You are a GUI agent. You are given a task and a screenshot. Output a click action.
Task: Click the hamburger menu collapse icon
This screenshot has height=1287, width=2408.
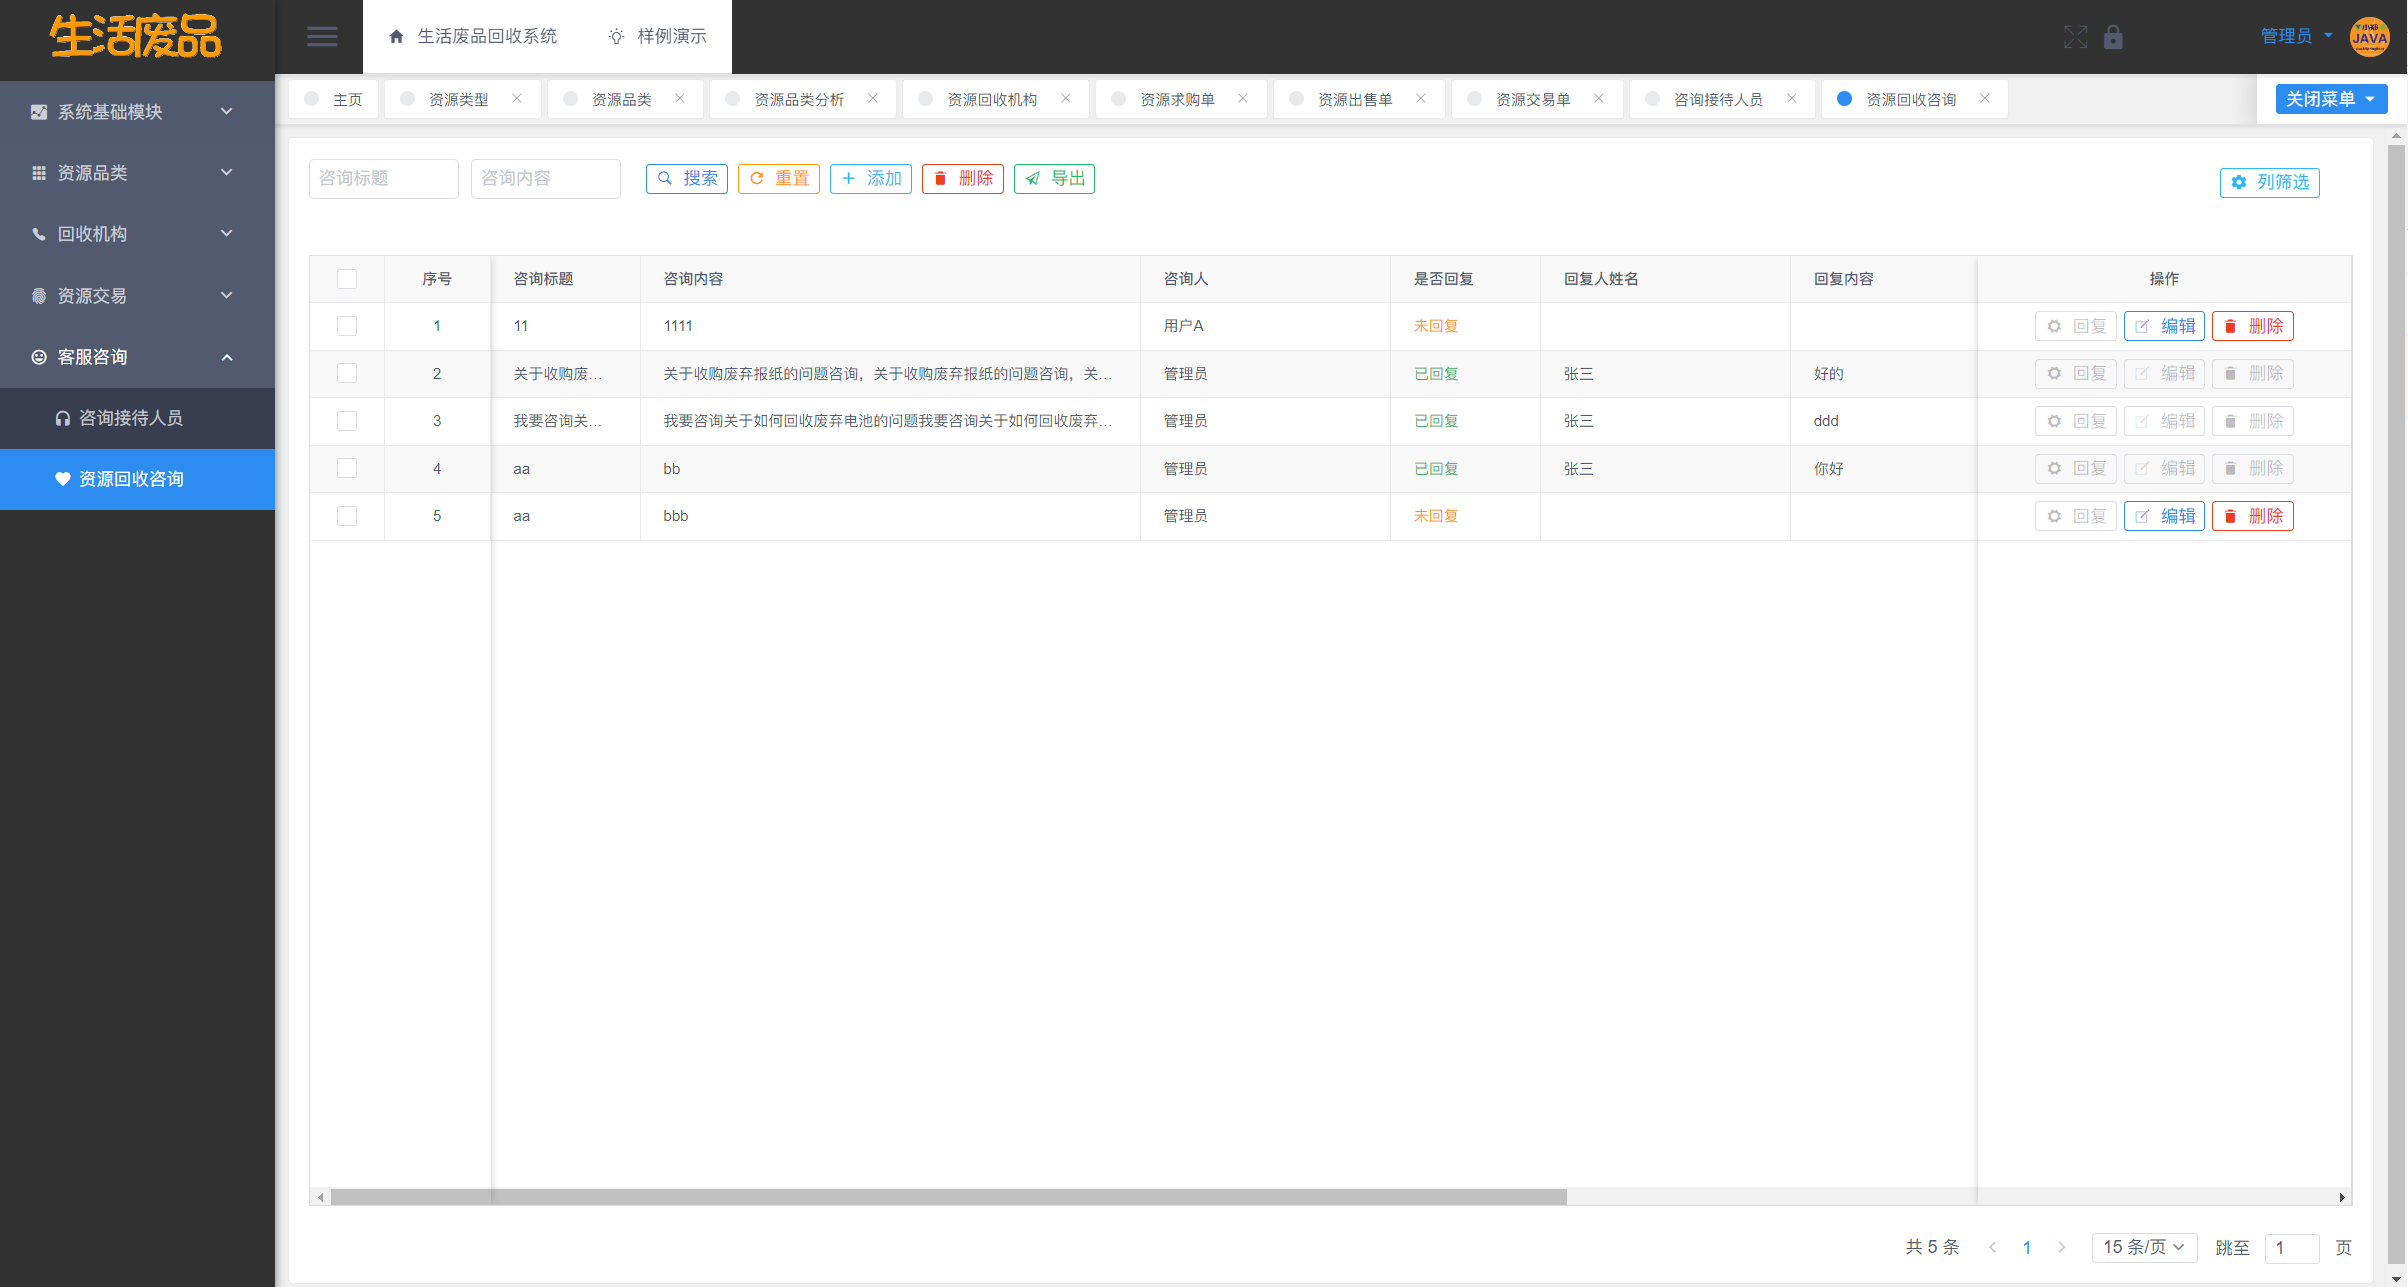click(321, 37)
